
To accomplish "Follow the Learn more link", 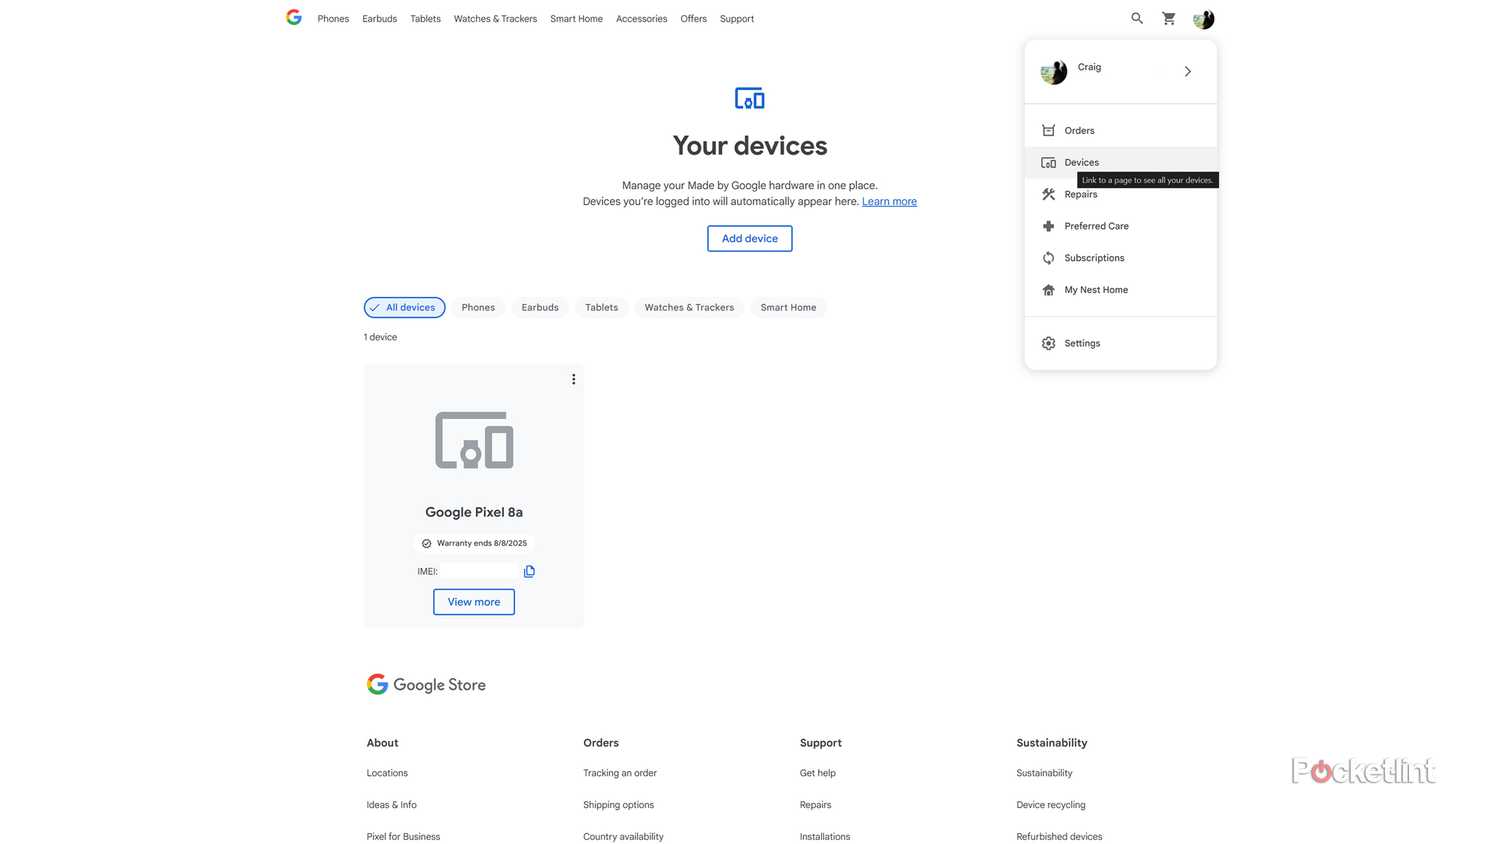I will coord(889,201).
